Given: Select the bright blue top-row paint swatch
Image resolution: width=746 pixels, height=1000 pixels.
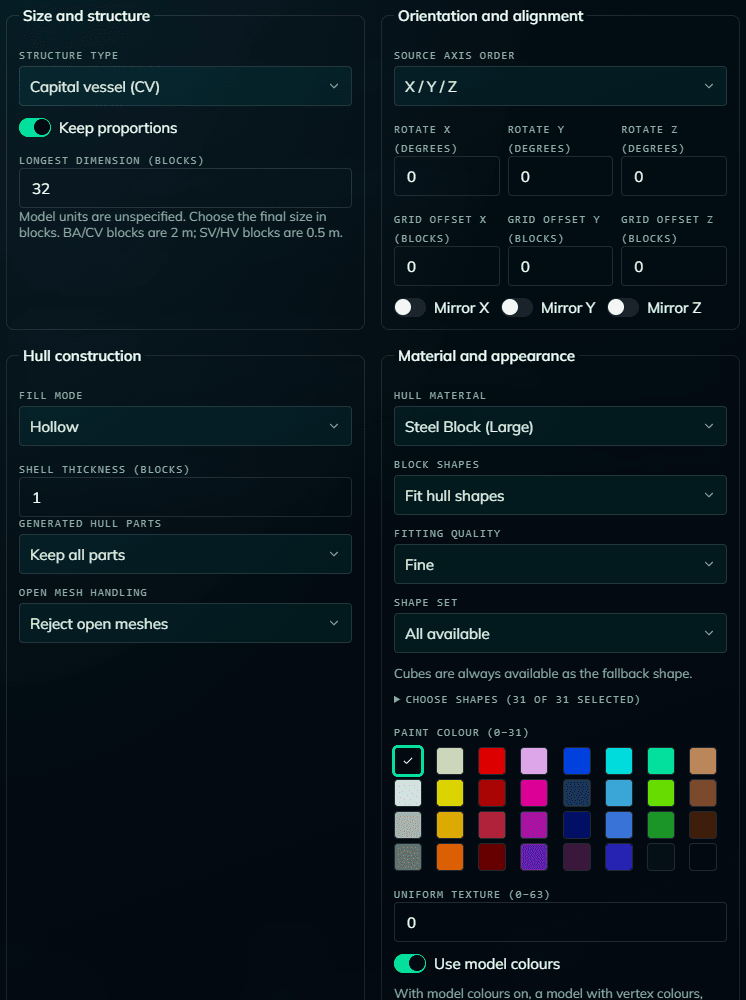Looking at the screenshot, I should [577, 761].
